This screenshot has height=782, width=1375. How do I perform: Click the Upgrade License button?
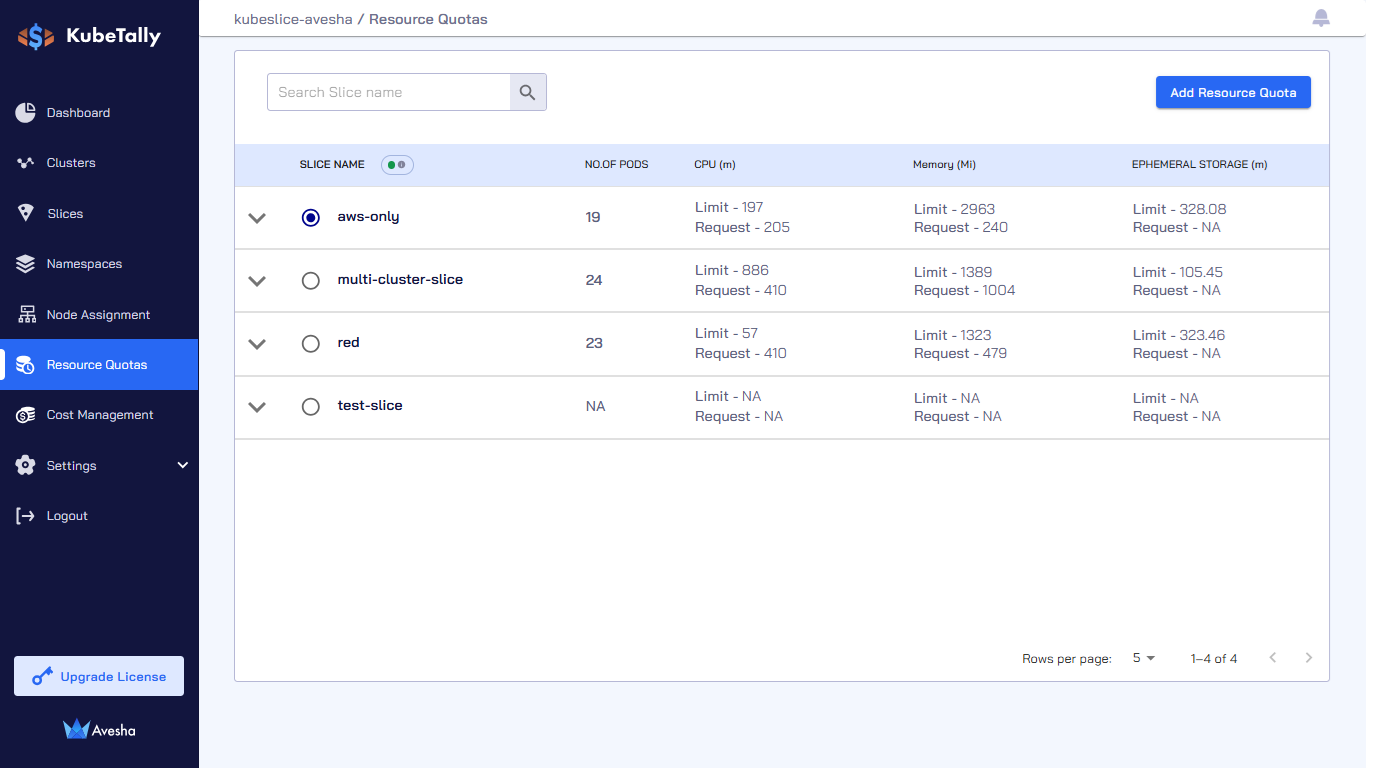[x=99, y=676]
